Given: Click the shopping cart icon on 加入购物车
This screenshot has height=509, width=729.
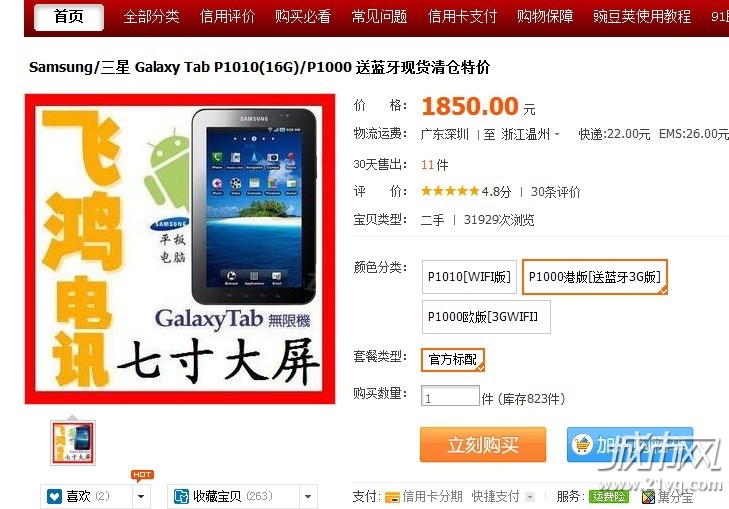Looking at the screenshot, I should click(x=582, y=444).
